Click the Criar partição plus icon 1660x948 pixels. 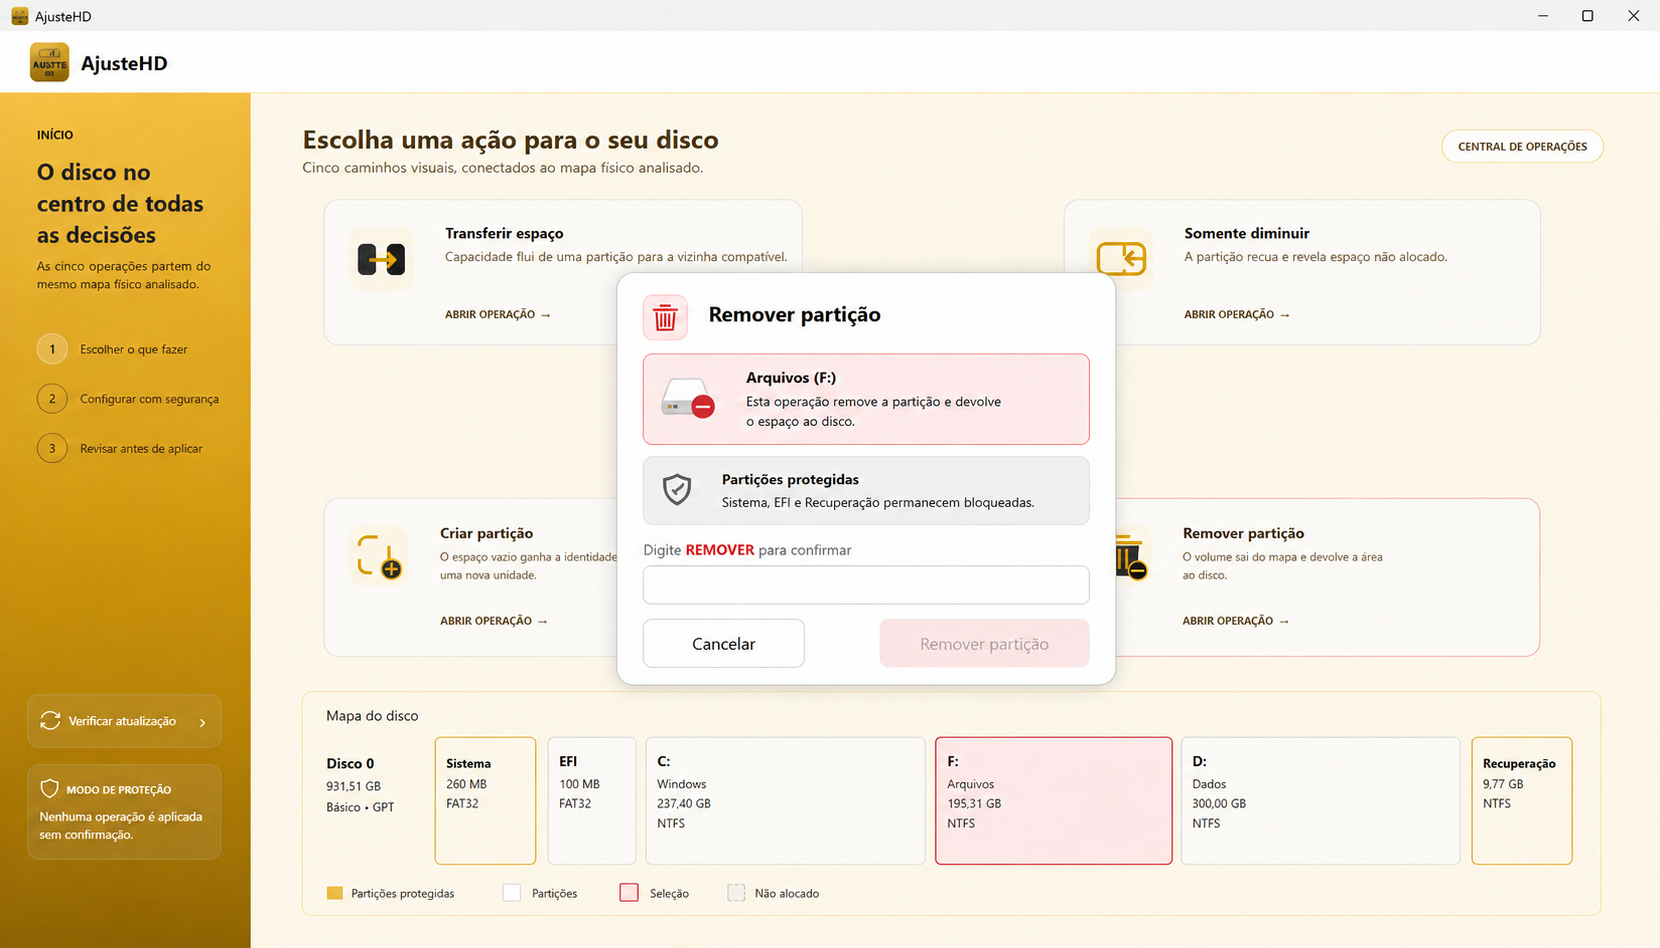click(x=379, y=556)
